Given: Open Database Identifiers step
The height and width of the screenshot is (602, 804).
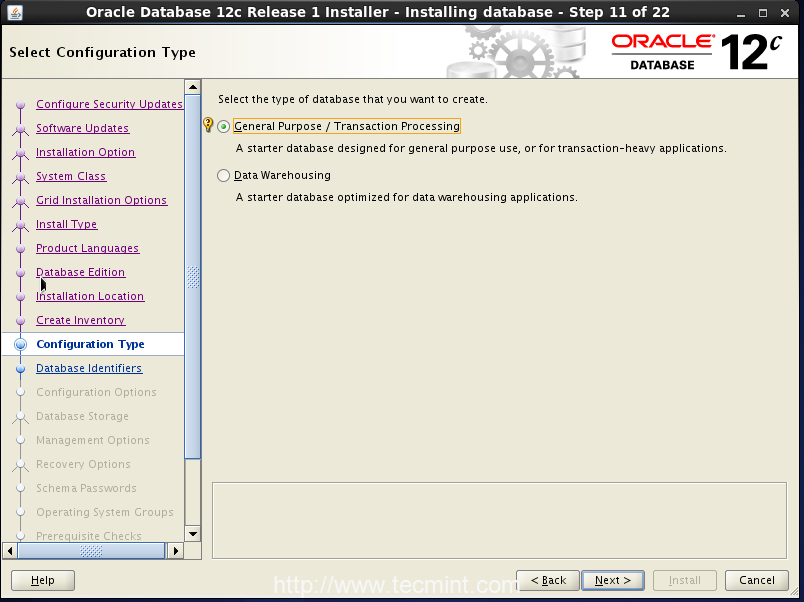Looking at the screenshot, I should coord(89,368).
